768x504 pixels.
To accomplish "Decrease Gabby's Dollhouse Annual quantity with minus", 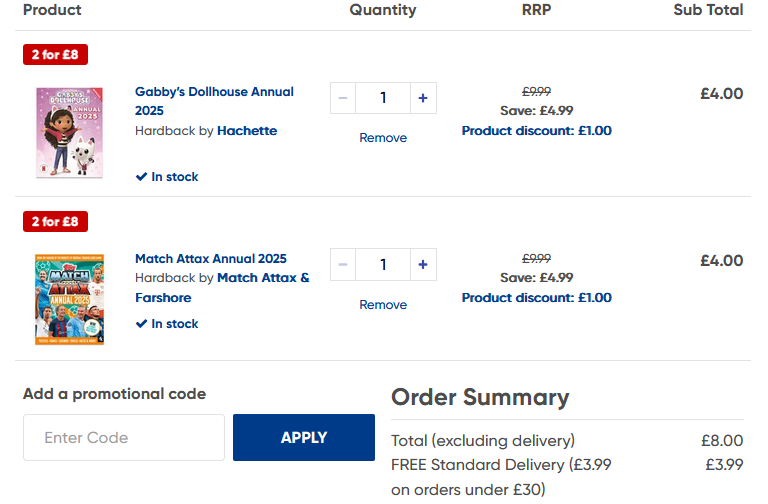I will click(343, 98).
